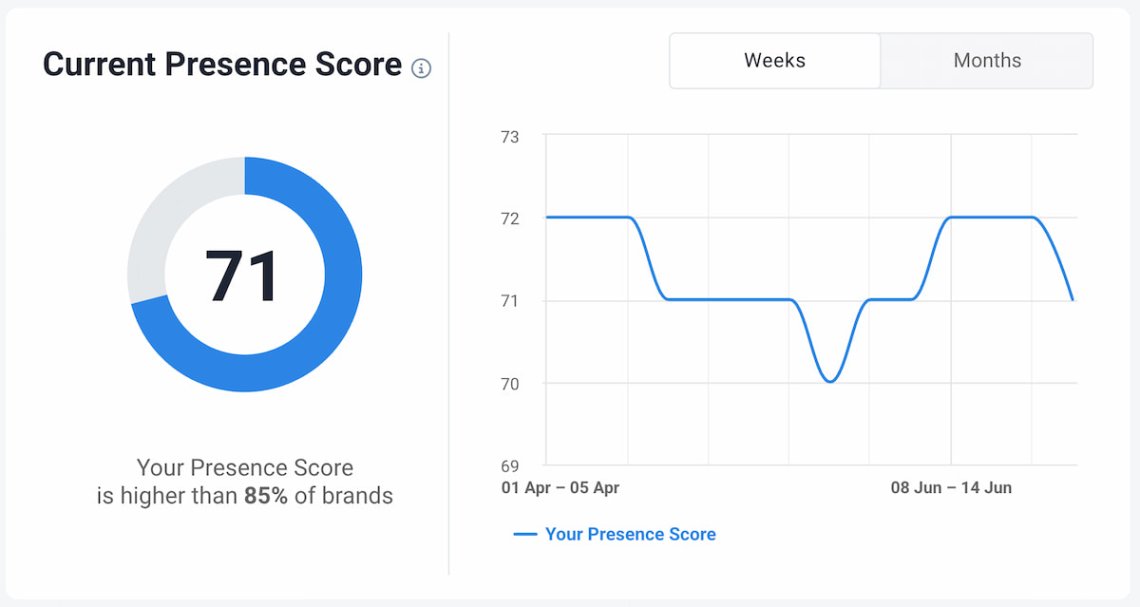
Task: Click the line's final point at 71
Action: (1072, 300)
